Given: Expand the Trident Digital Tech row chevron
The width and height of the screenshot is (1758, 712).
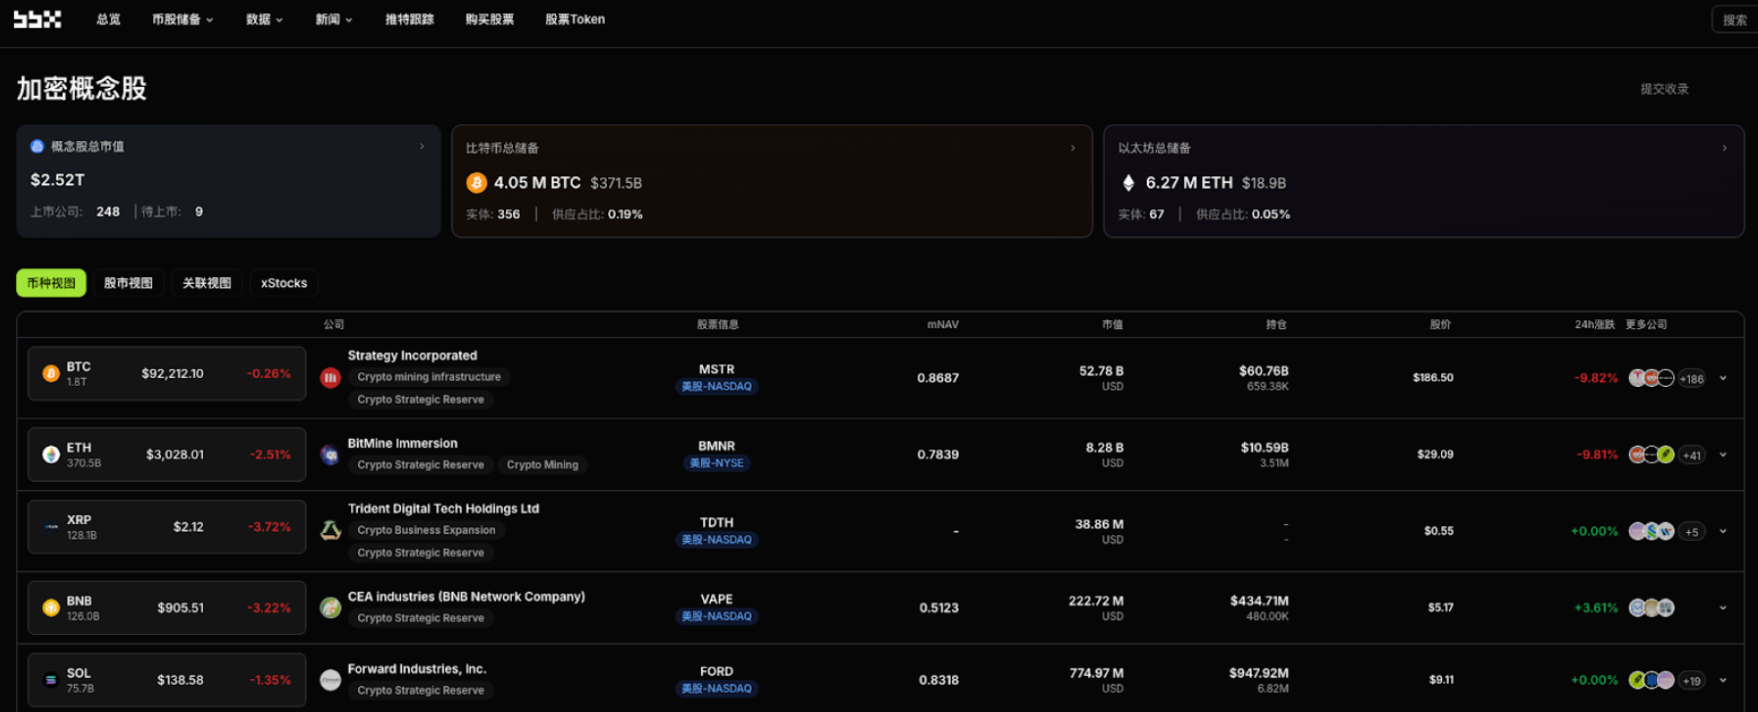Looking at the screenshot, I should pyautogui.click(x=1723, y=531).
